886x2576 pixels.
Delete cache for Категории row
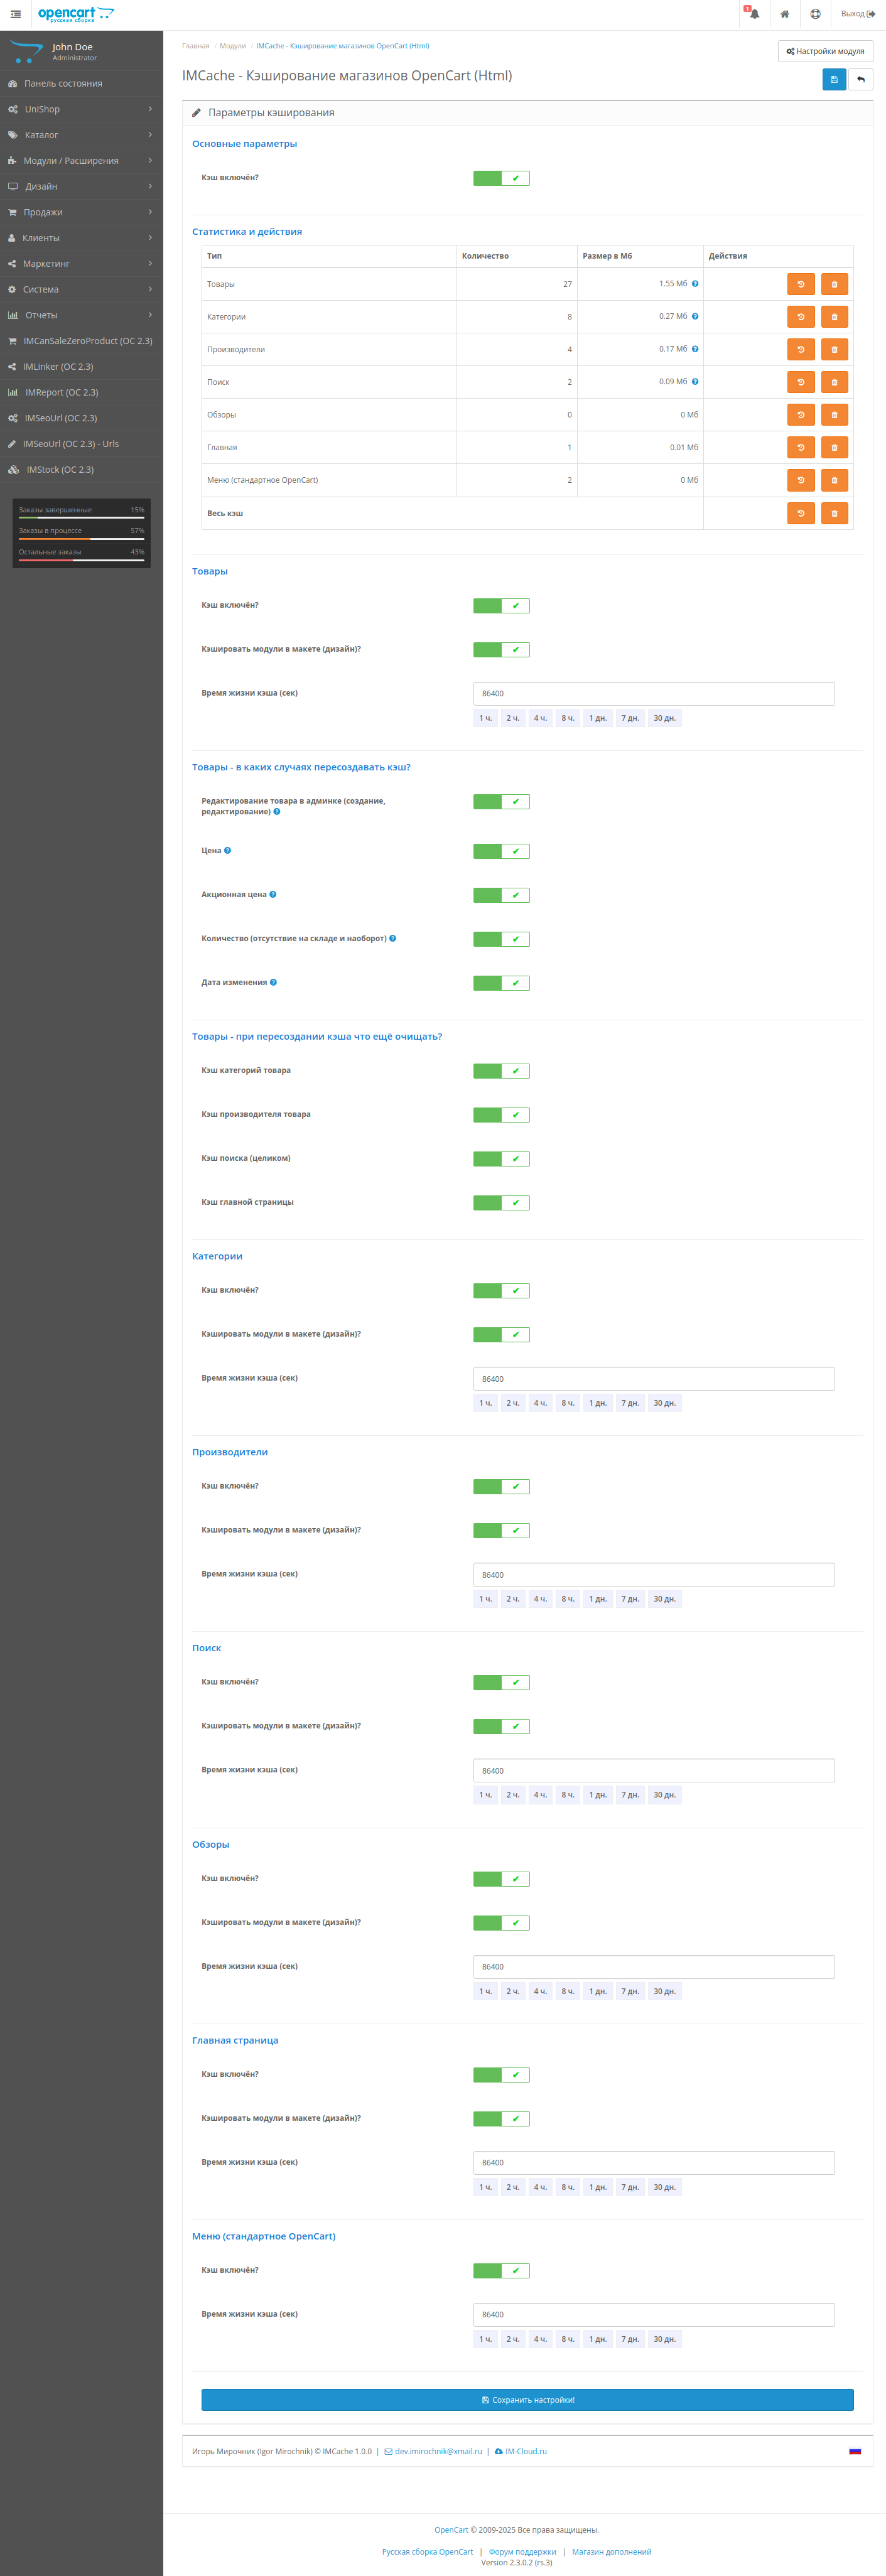tap(834, 317)
